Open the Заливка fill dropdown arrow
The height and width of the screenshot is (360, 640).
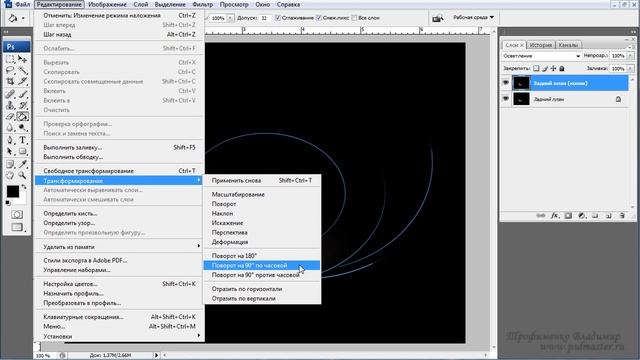coord(630,69)
